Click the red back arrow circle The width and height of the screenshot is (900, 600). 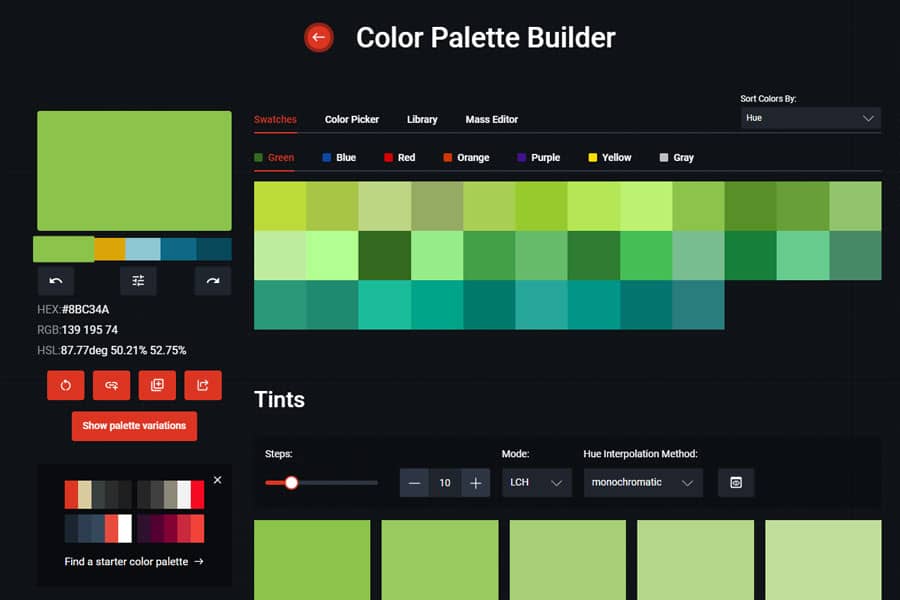coord(318,37)
